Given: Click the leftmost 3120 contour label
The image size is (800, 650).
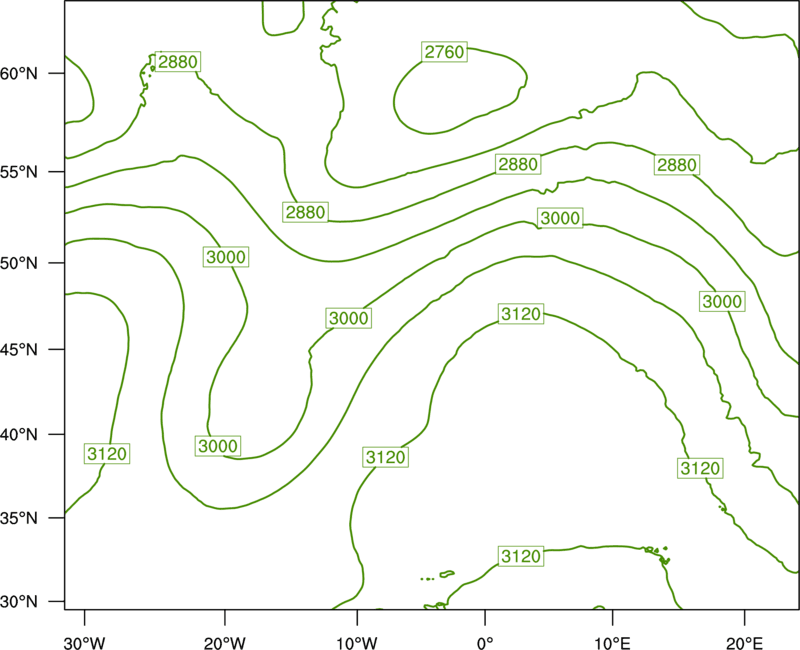Looking at the screenshot, I should click(x=107, y=454).
